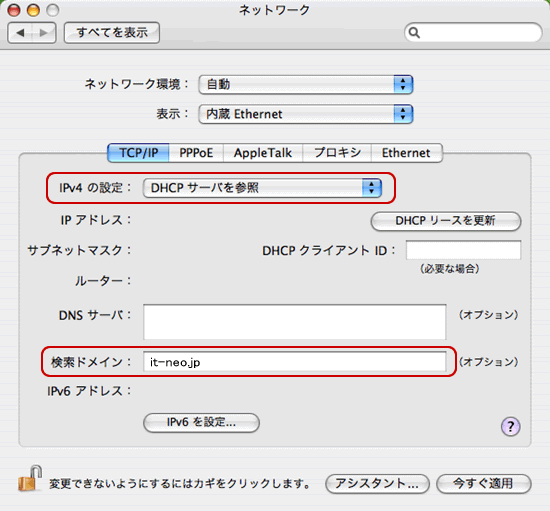Click the red close window button
The image size is (550, 511).
click(x=14, y=10)
